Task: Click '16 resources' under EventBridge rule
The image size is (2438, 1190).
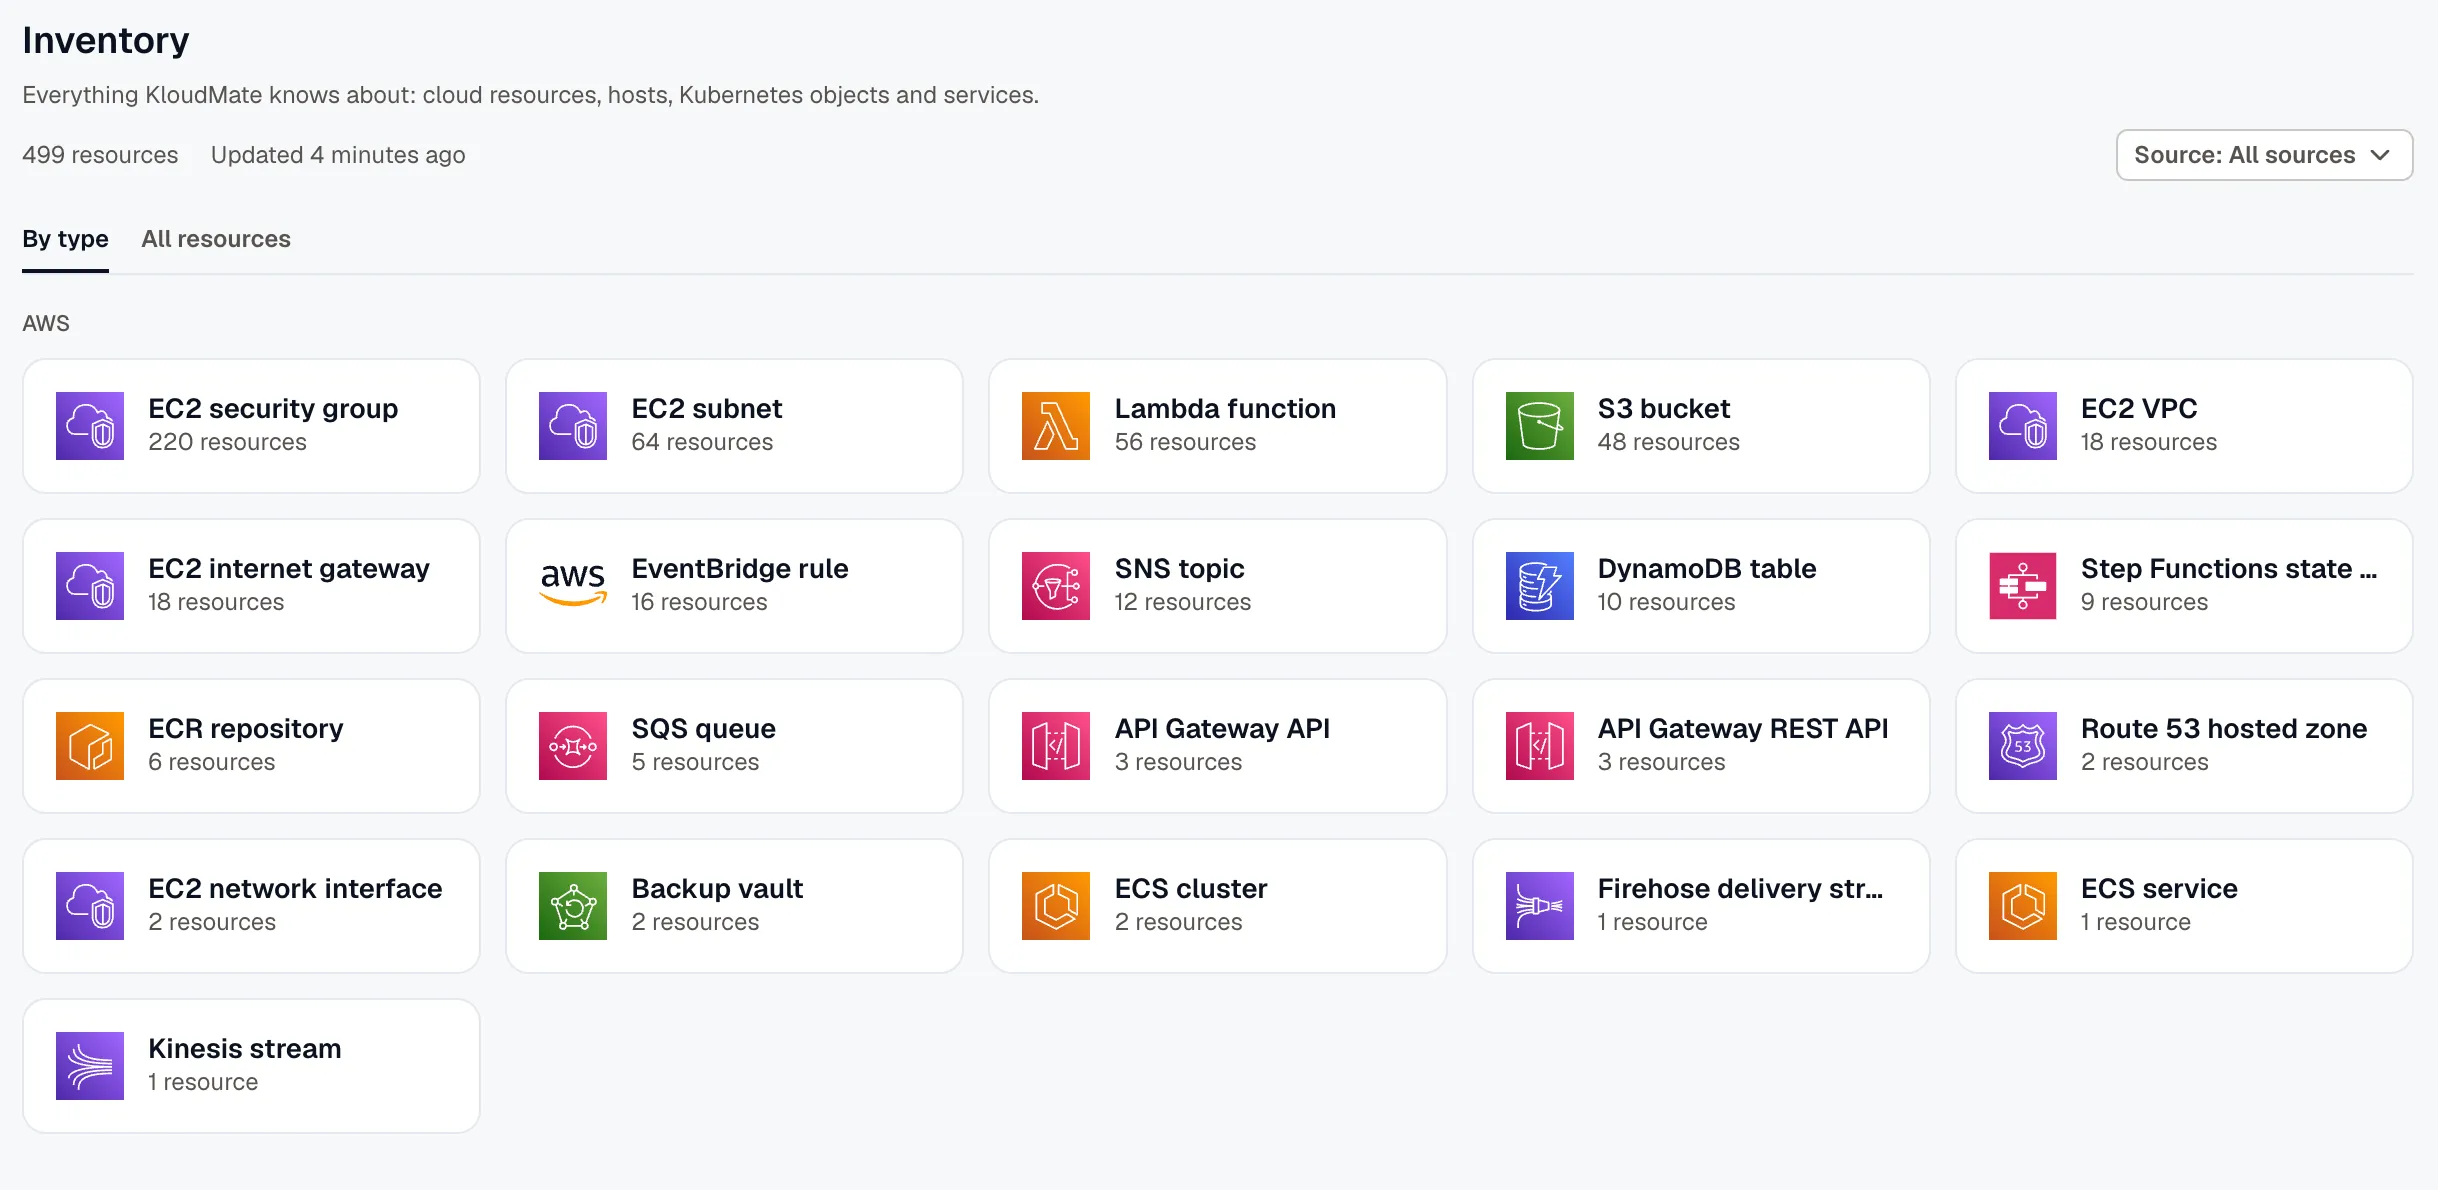Action: (x=699, y=602)
